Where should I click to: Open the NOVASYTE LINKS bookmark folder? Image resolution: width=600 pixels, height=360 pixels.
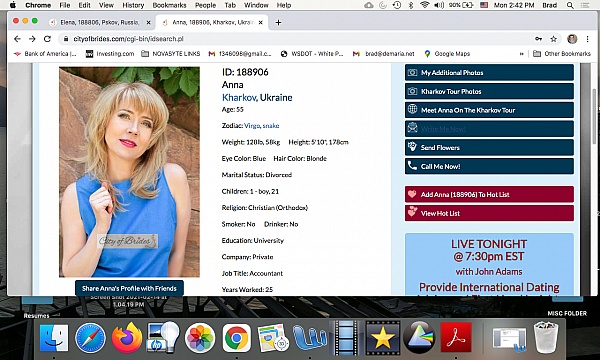(x=171, y=54)
